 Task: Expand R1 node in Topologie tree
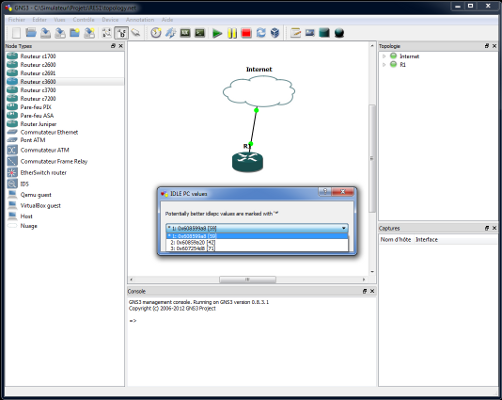(x=384, y=65)
